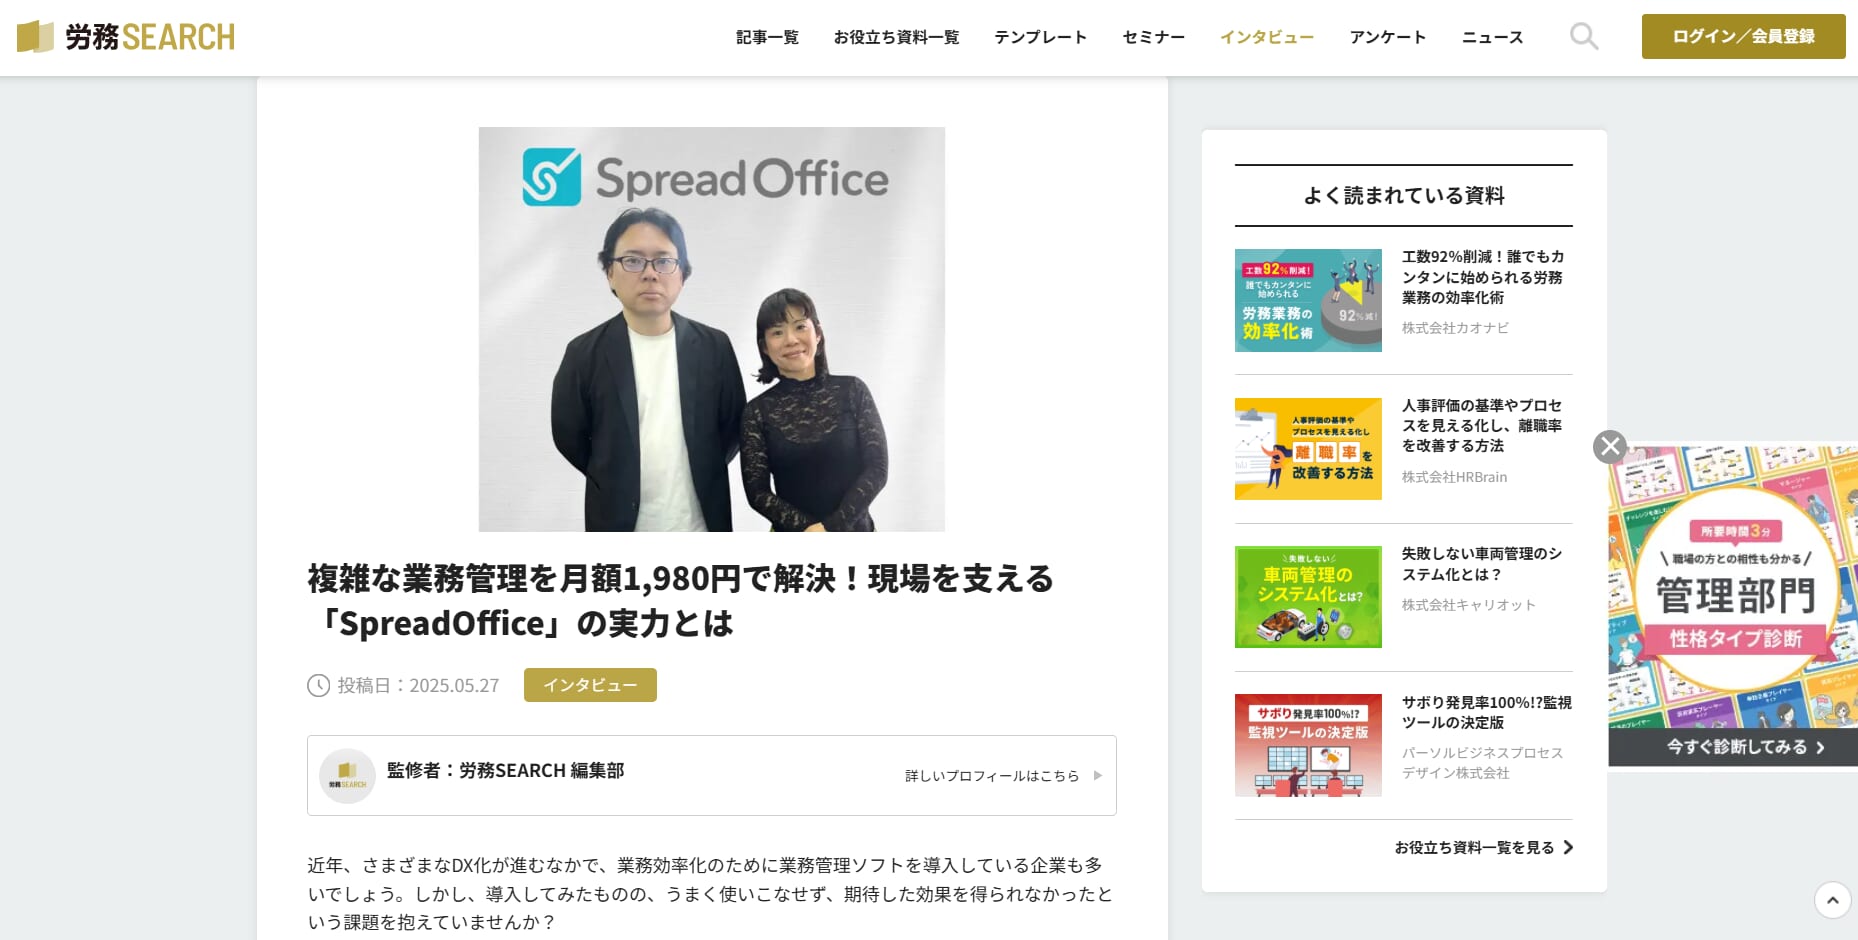
Task: Click 今すぐ診断してみる banner link
Action: [1745, 747]
